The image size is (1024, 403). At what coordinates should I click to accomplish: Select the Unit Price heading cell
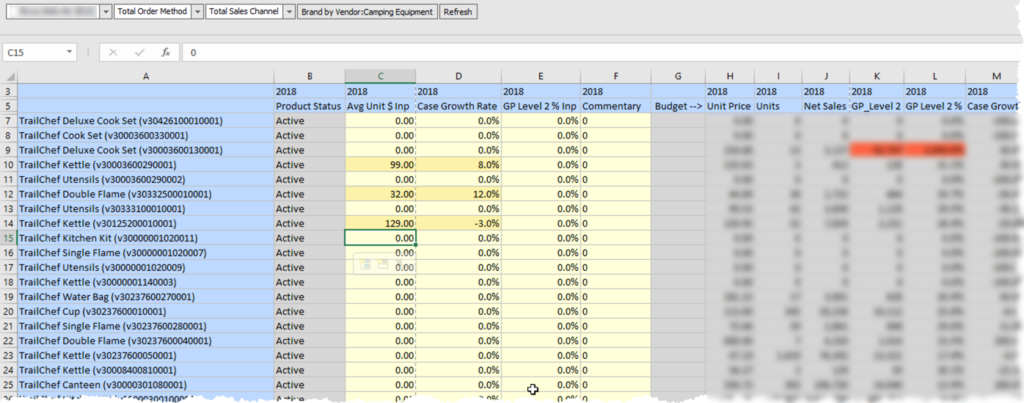coord(729,106)
